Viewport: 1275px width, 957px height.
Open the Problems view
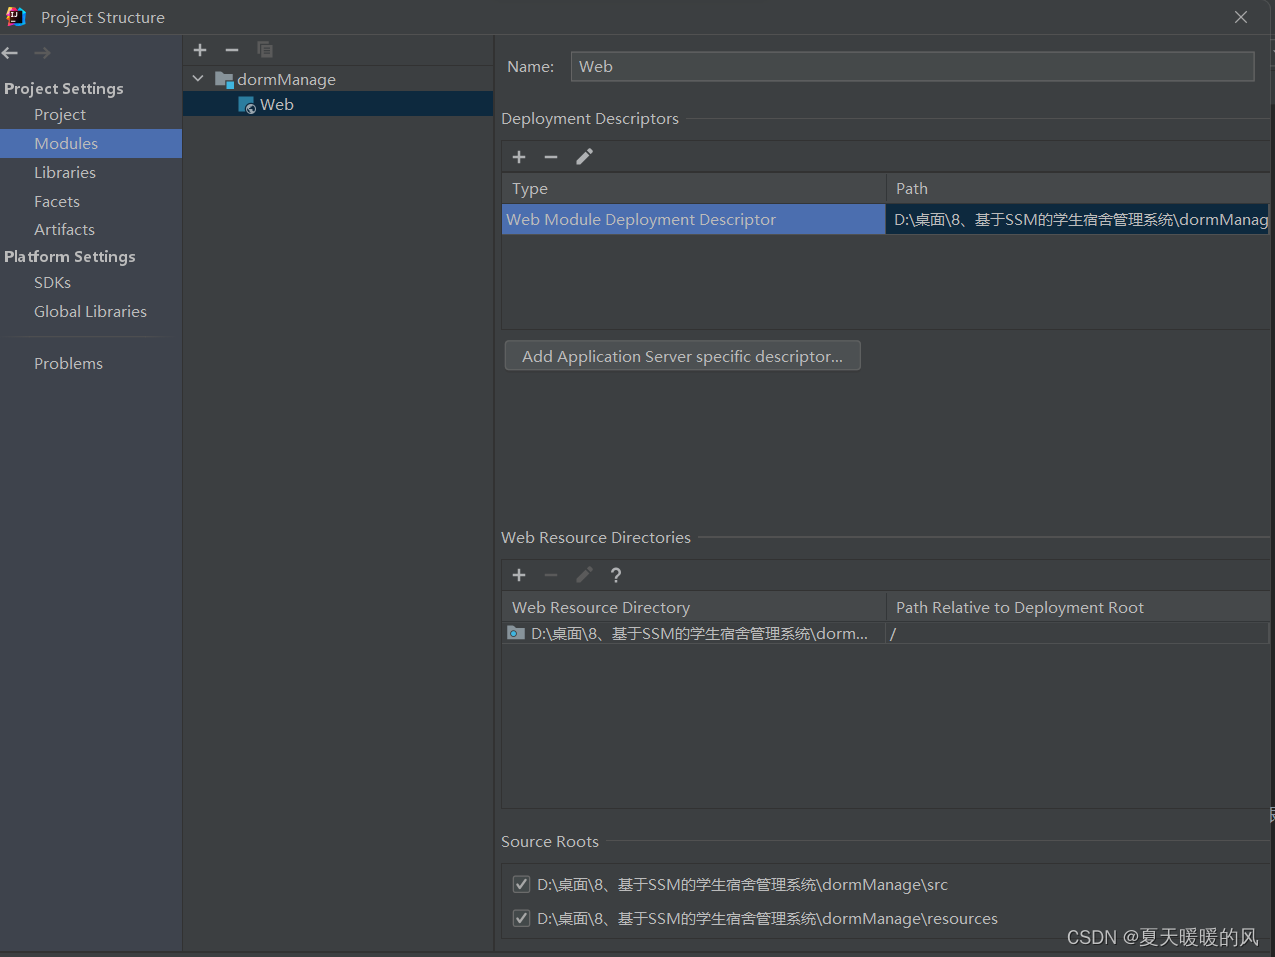pyautogui.click(x=68, y=363)
